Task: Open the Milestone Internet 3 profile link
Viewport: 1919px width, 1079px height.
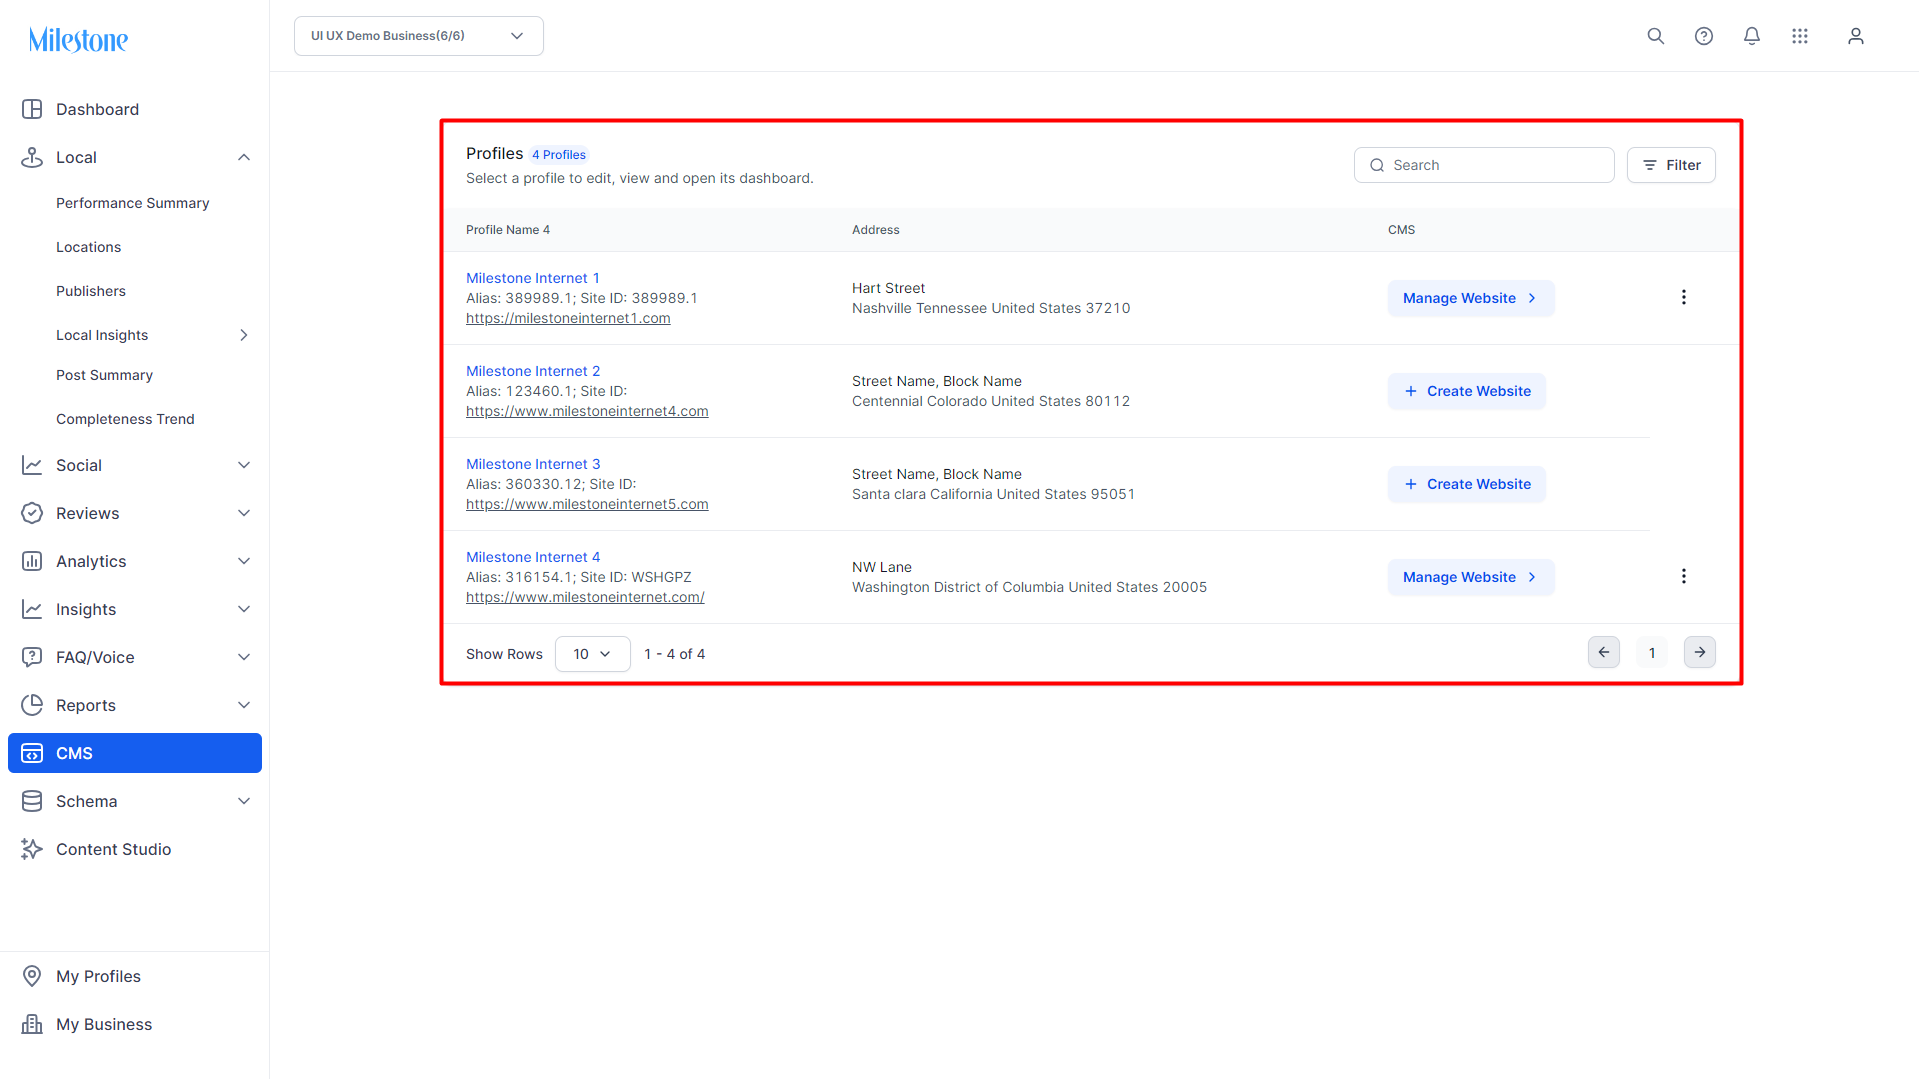Action: click(533, 464)
